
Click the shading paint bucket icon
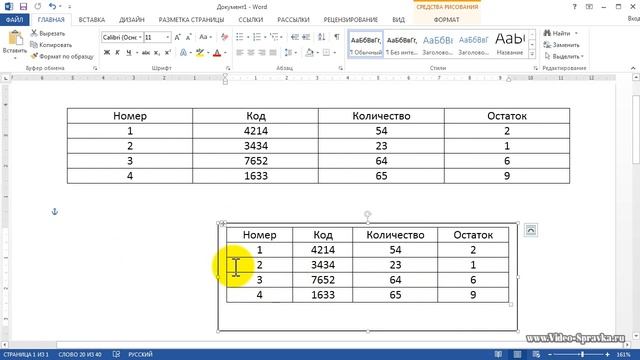(x=310, y=53)
